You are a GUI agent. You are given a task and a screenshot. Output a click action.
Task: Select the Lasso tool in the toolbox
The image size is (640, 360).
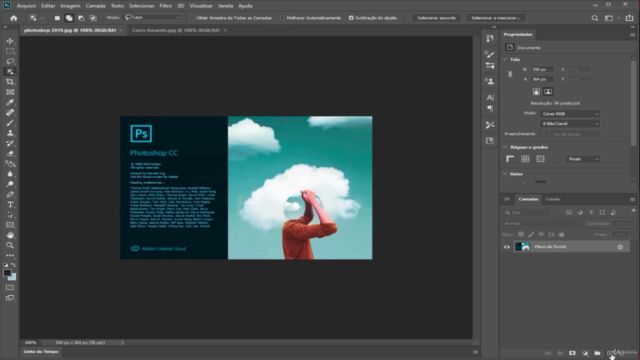tap(10, 61)
